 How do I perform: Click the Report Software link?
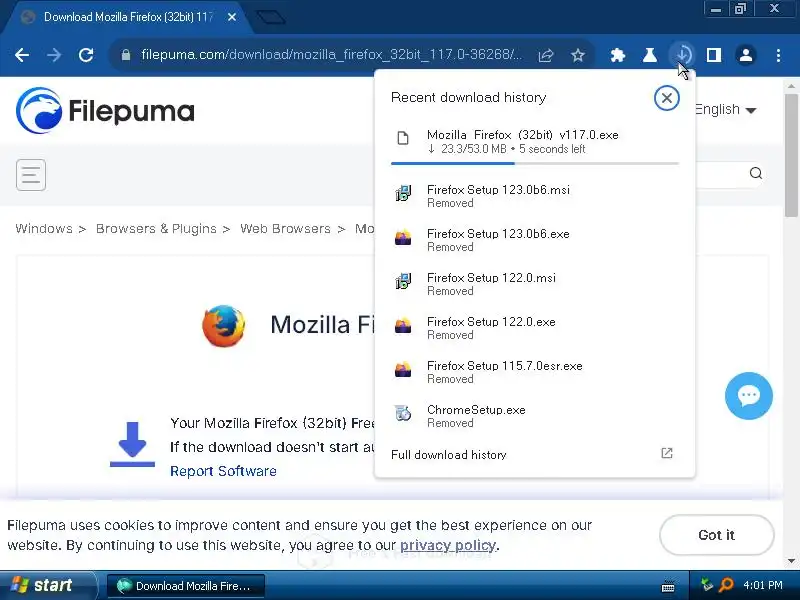coord(223,471)
